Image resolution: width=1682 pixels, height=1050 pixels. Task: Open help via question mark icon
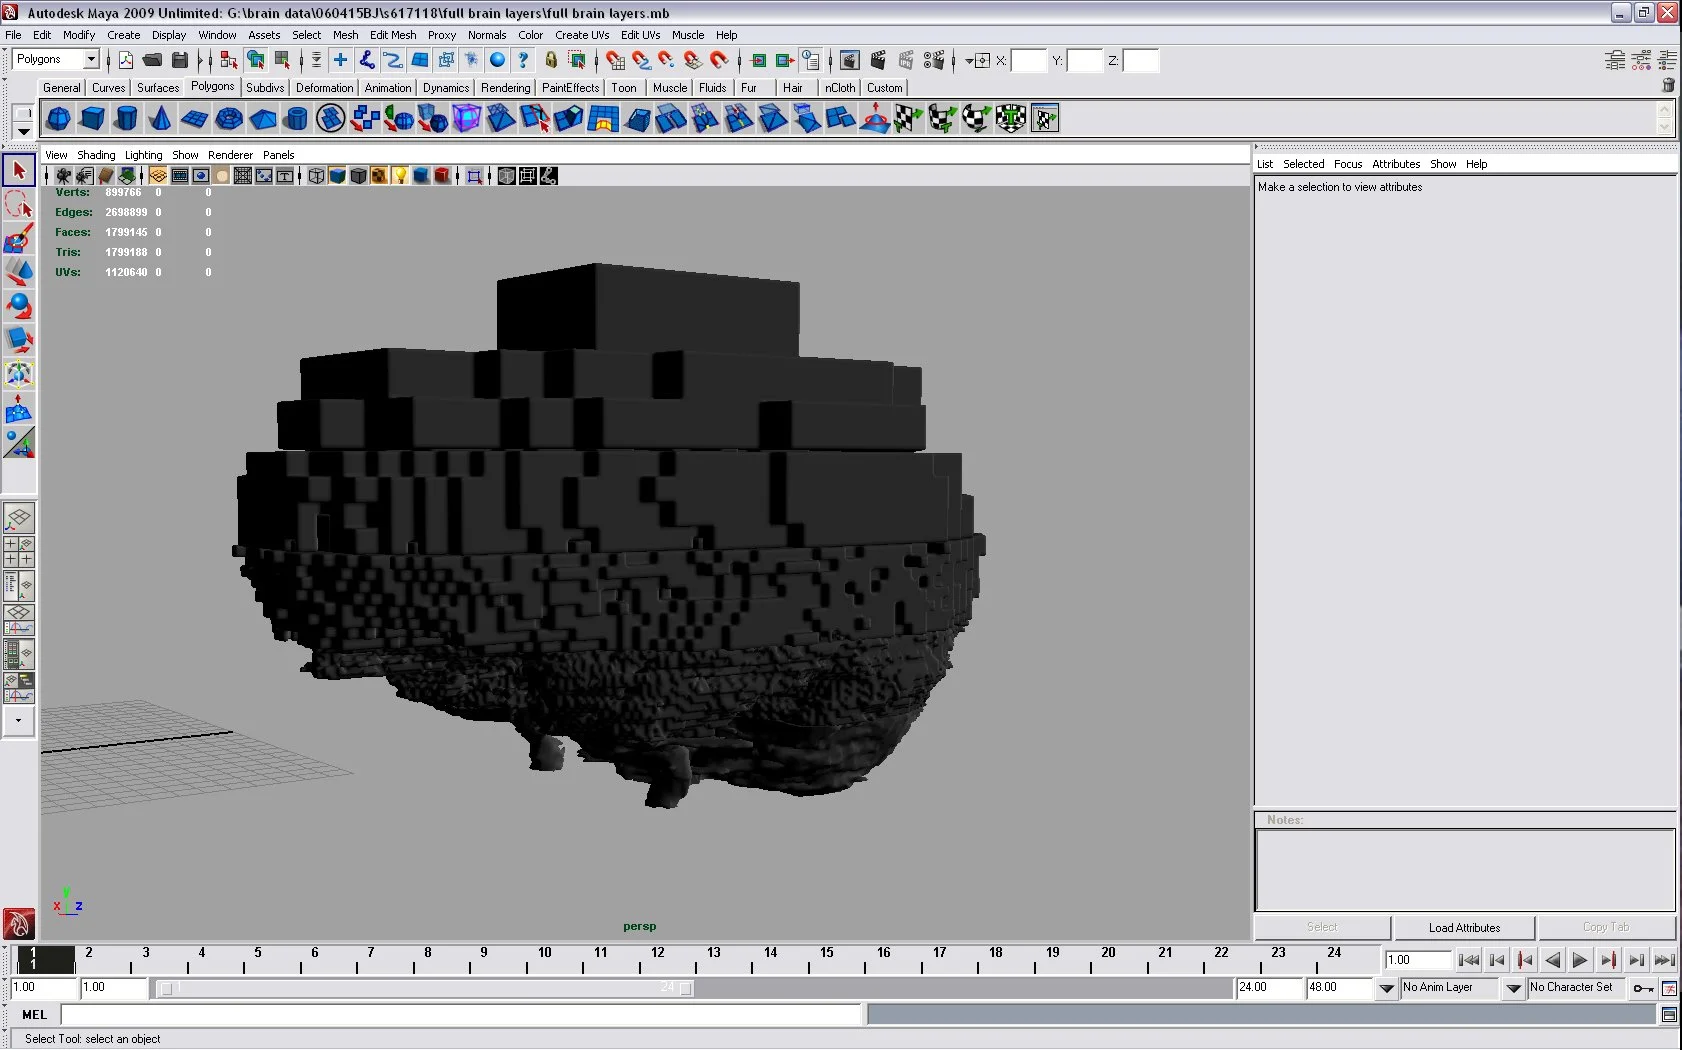click(523, 61)
